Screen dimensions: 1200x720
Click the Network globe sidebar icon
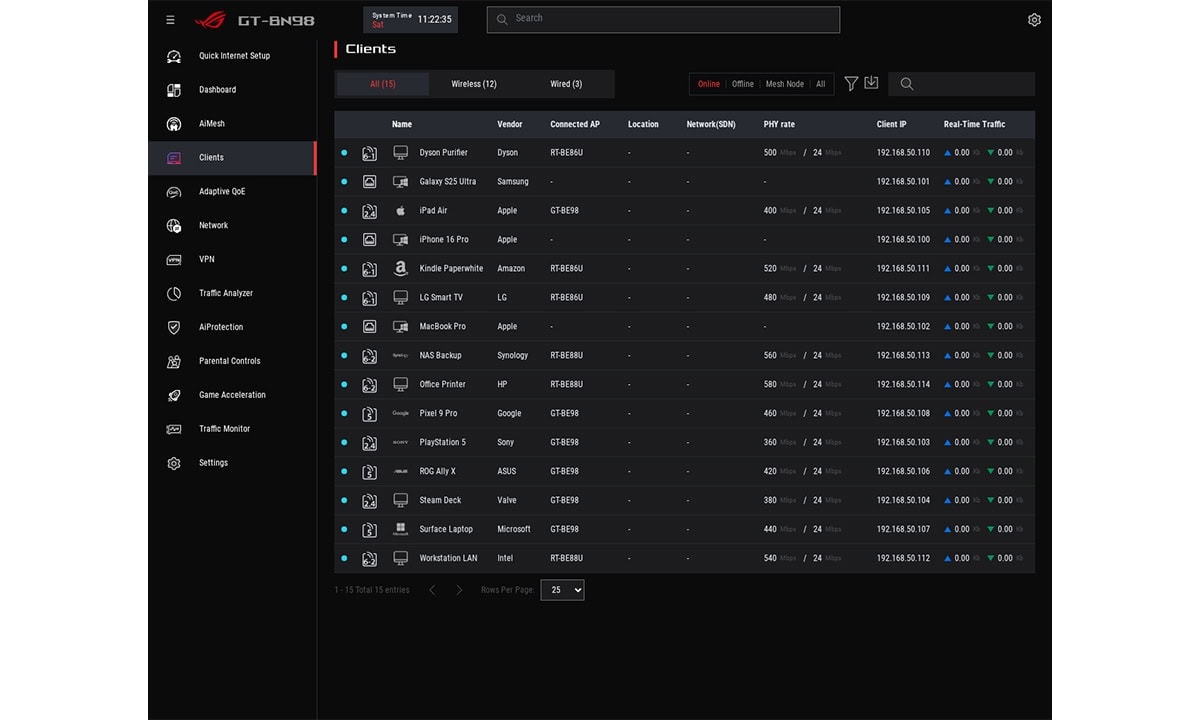click(x=174, y=226)
